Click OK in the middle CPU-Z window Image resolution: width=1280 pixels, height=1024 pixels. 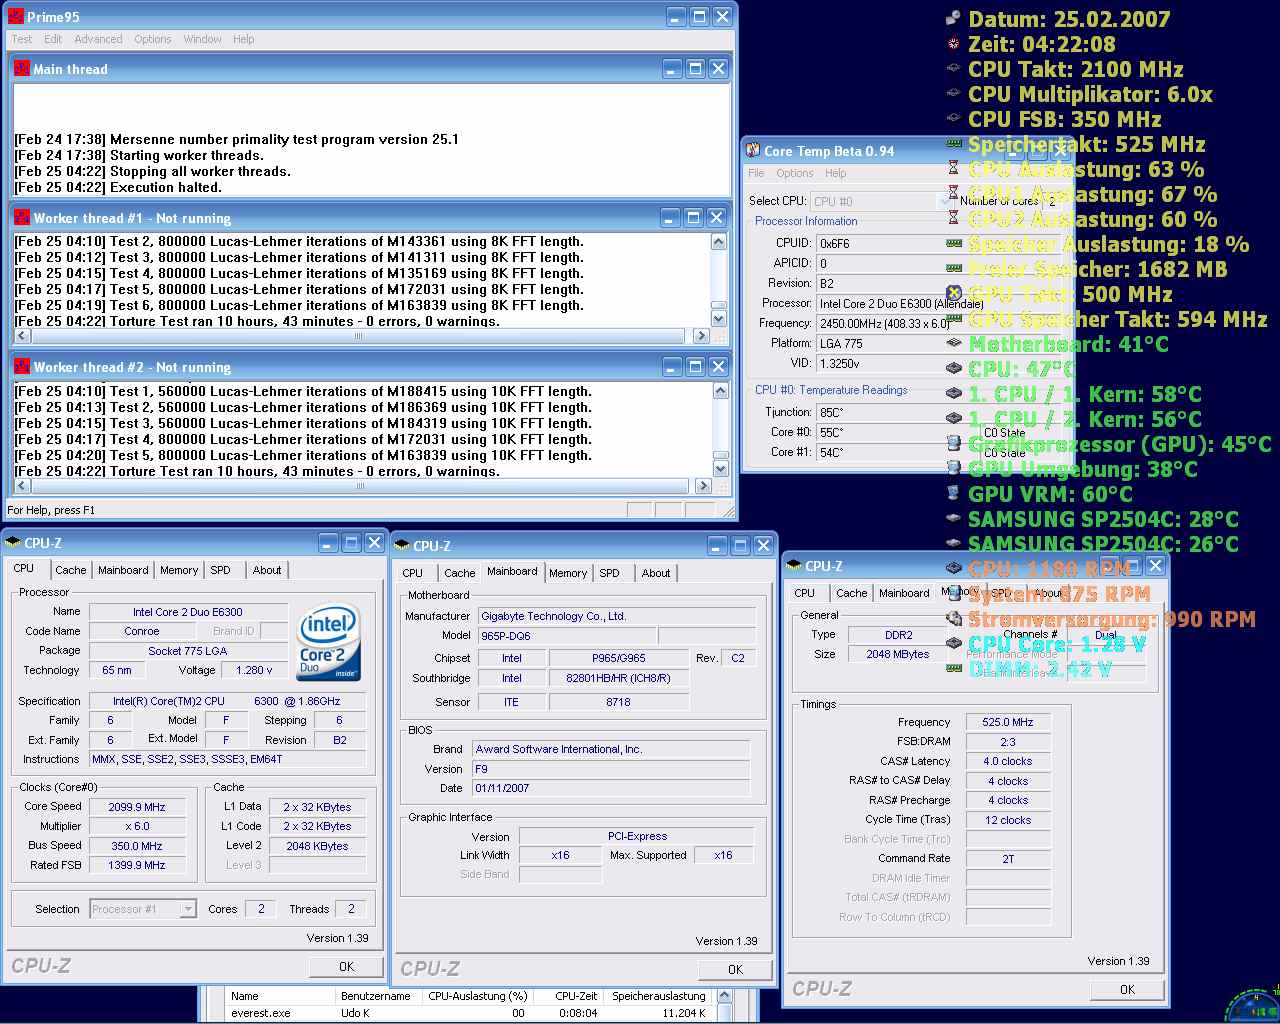[735, 969]
